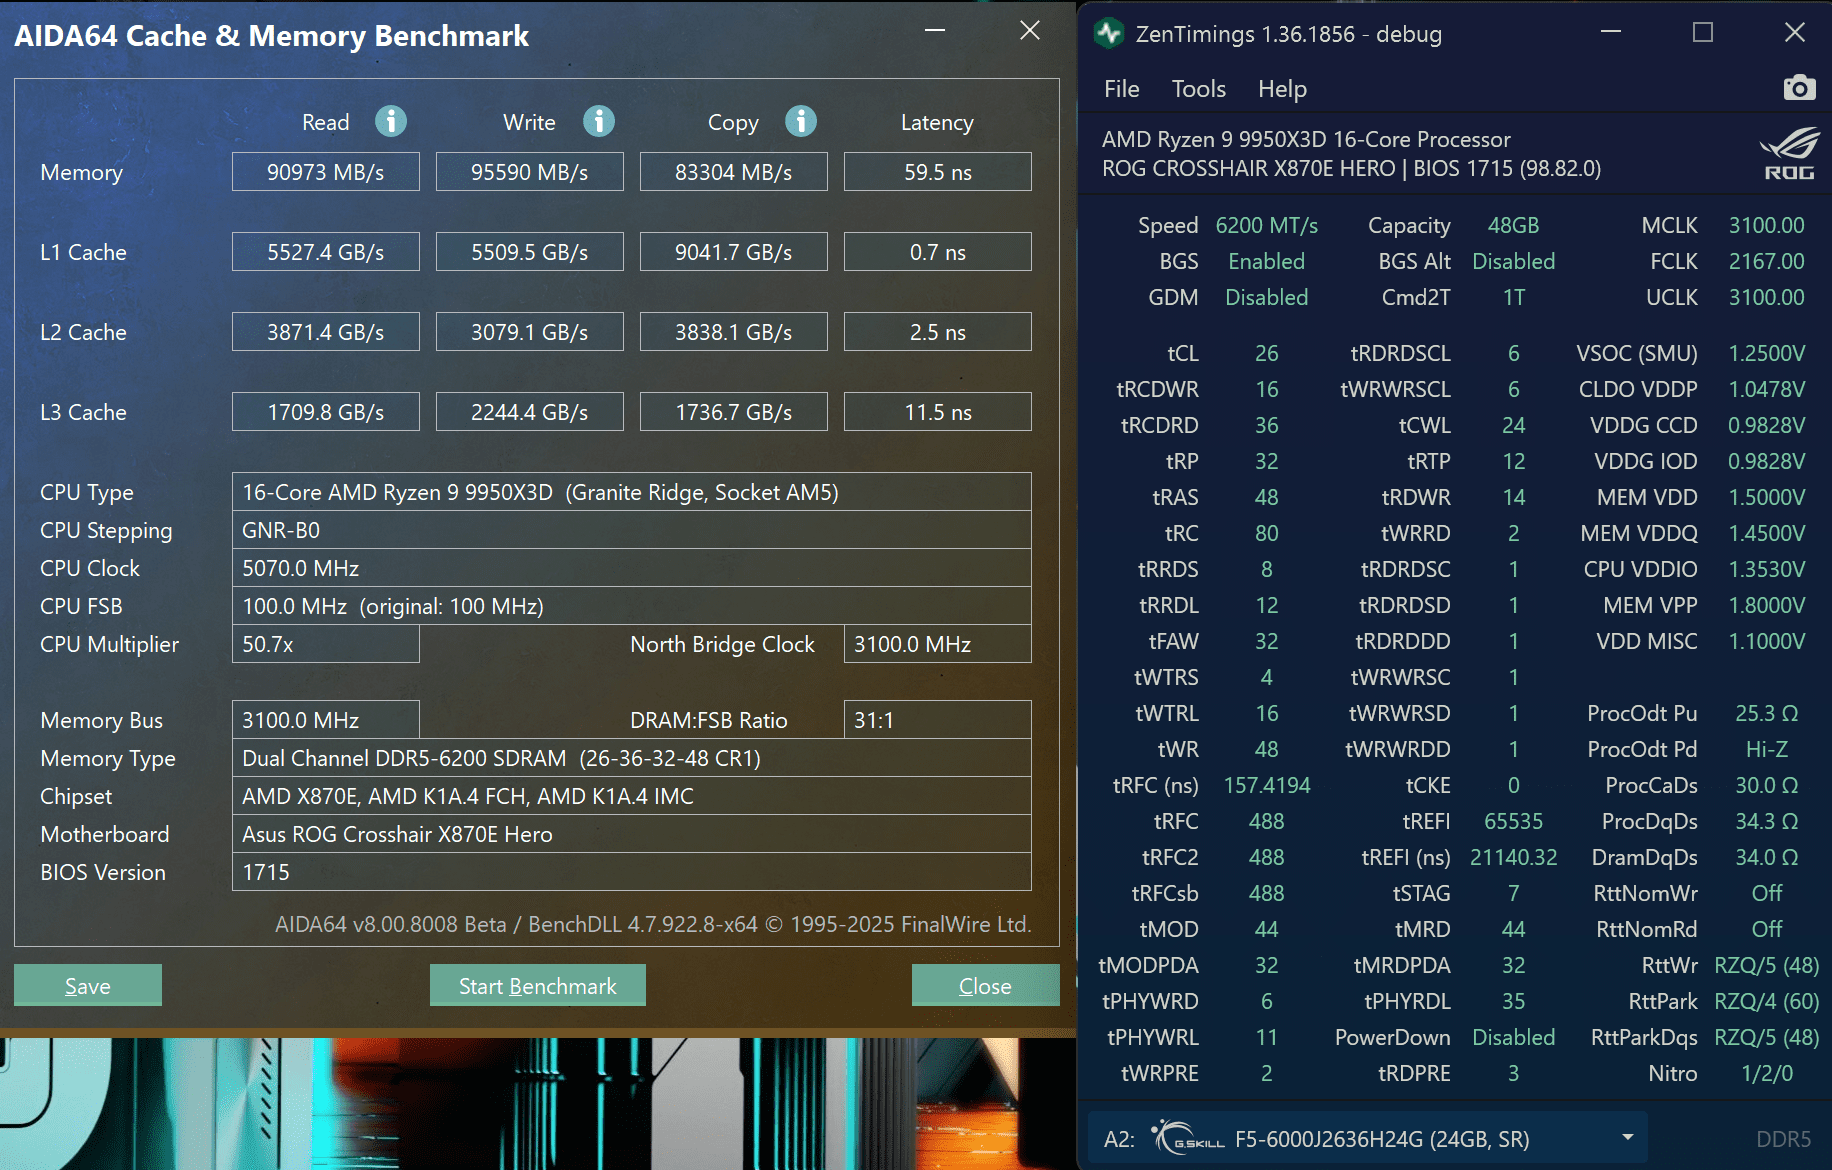Screen dimensions: 1832x1170
Task: Close AIDA64 window via title bar X
Action: 1030,31
